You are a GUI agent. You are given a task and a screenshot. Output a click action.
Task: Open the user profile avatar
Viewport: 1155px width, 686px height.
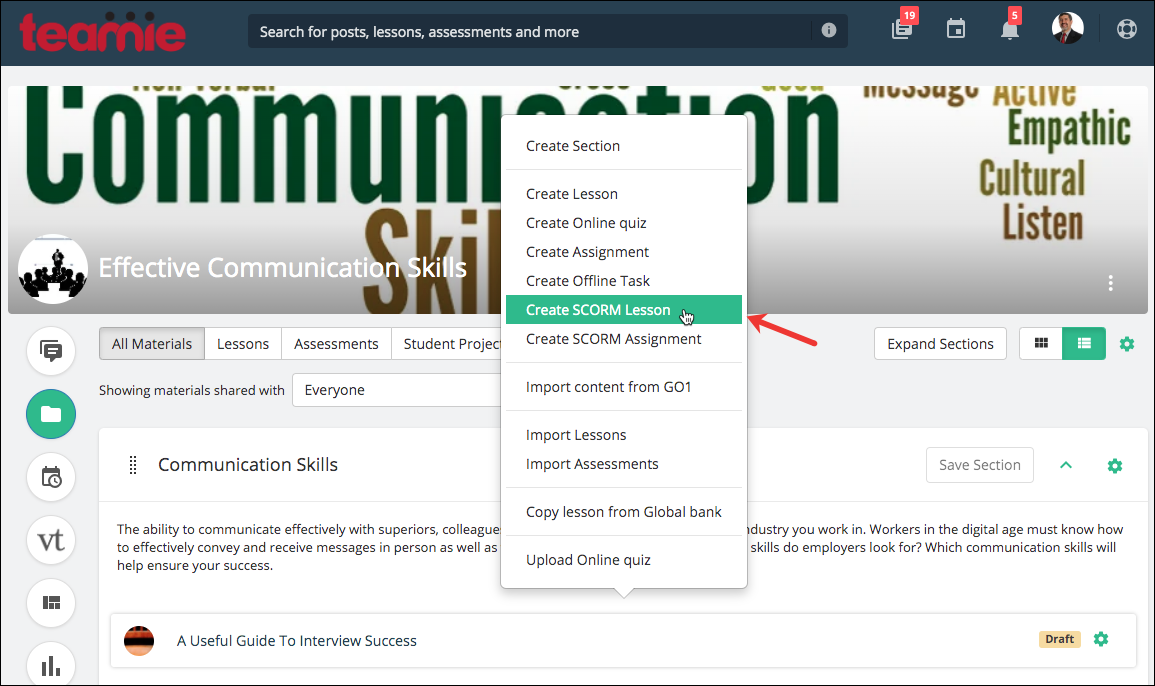coord(1067,29)
